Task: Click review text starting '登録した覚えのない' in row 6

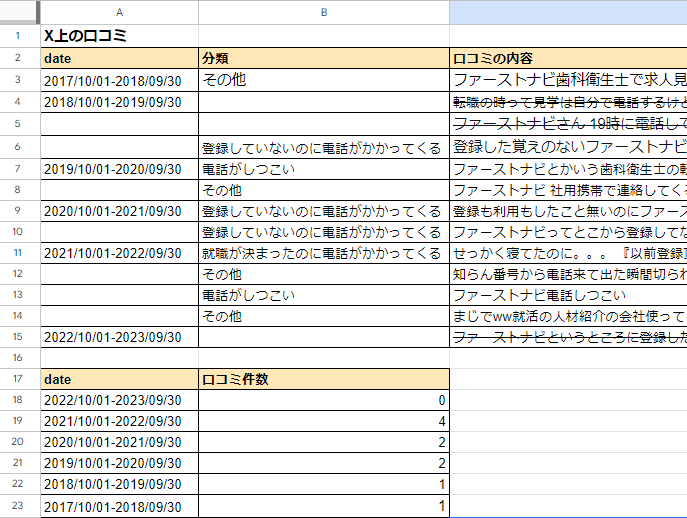Action: pos(568,147)
